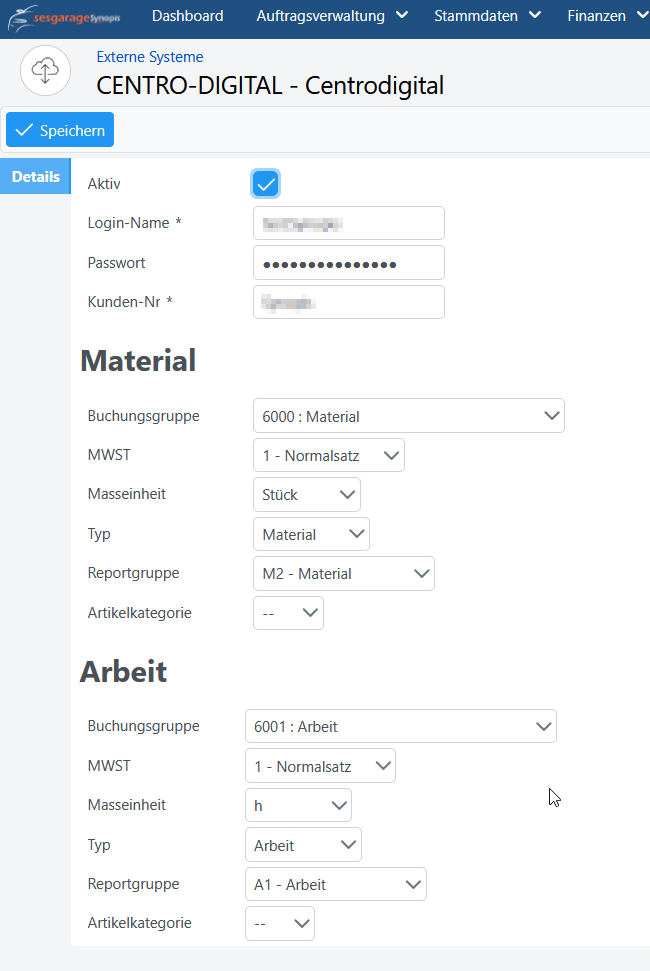650x971 pixels.
Task: Focus the Login-Name input field
Action: tap(349, 223)
